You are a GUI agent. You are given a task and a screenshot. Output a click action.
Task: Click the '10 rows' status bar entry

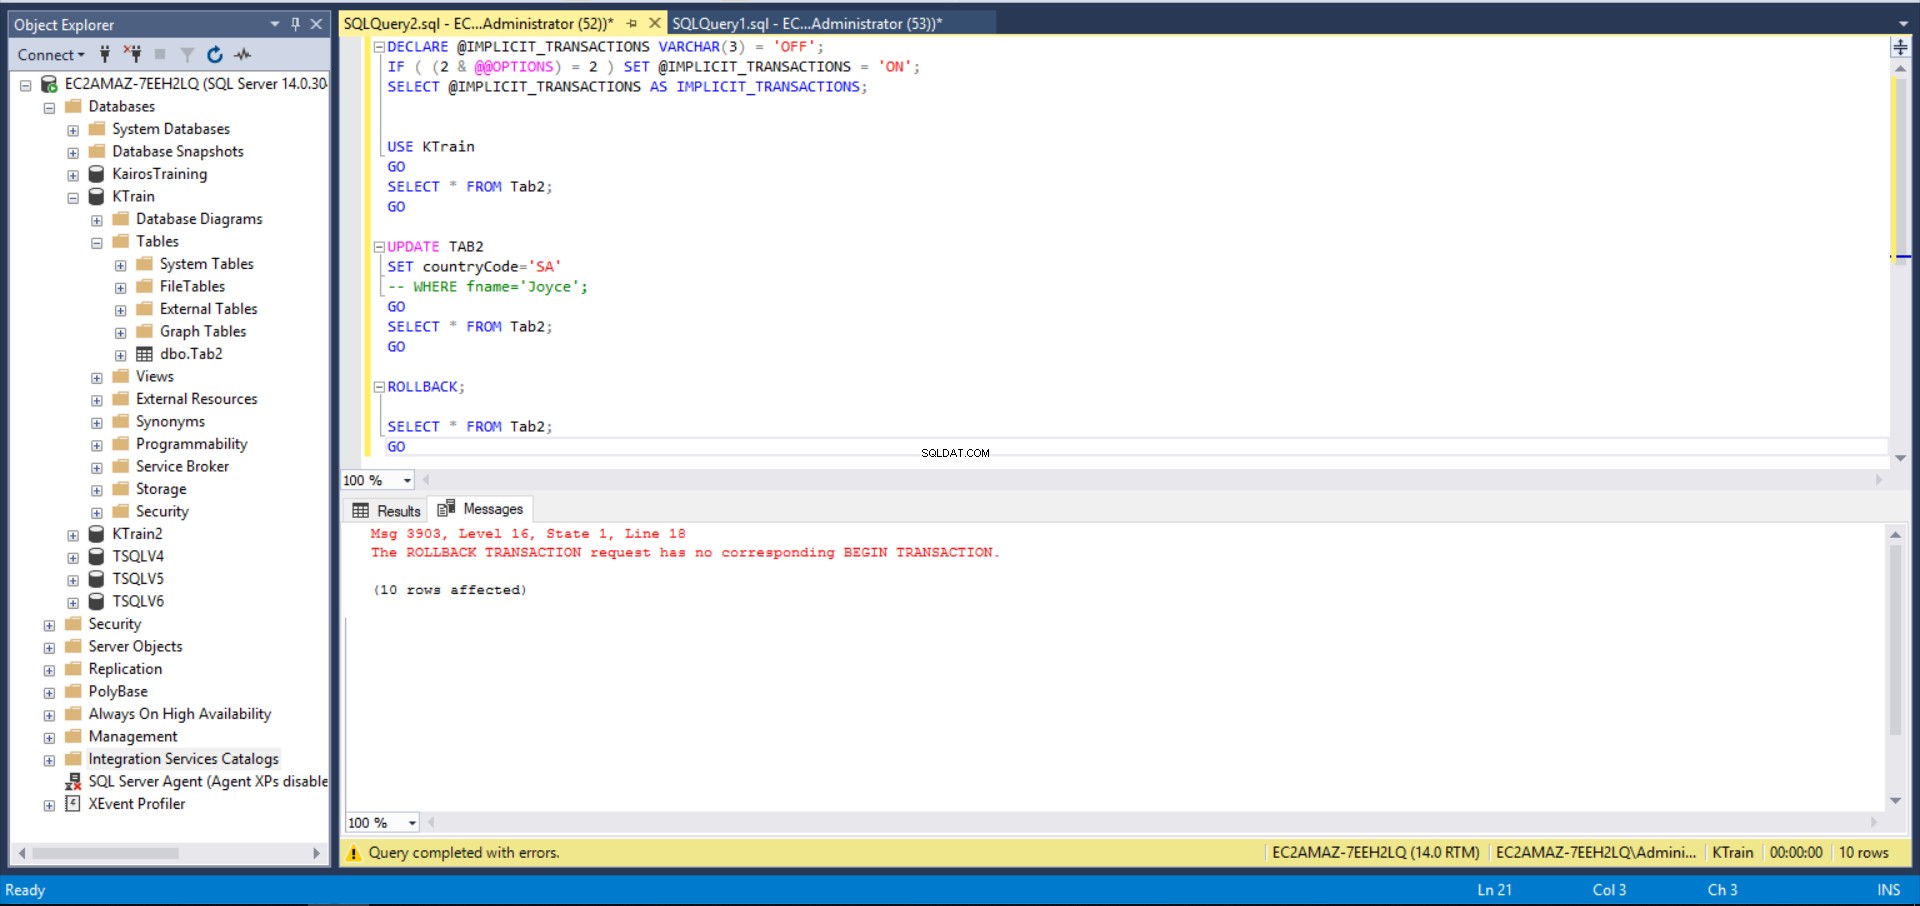tap(1864, 853)
